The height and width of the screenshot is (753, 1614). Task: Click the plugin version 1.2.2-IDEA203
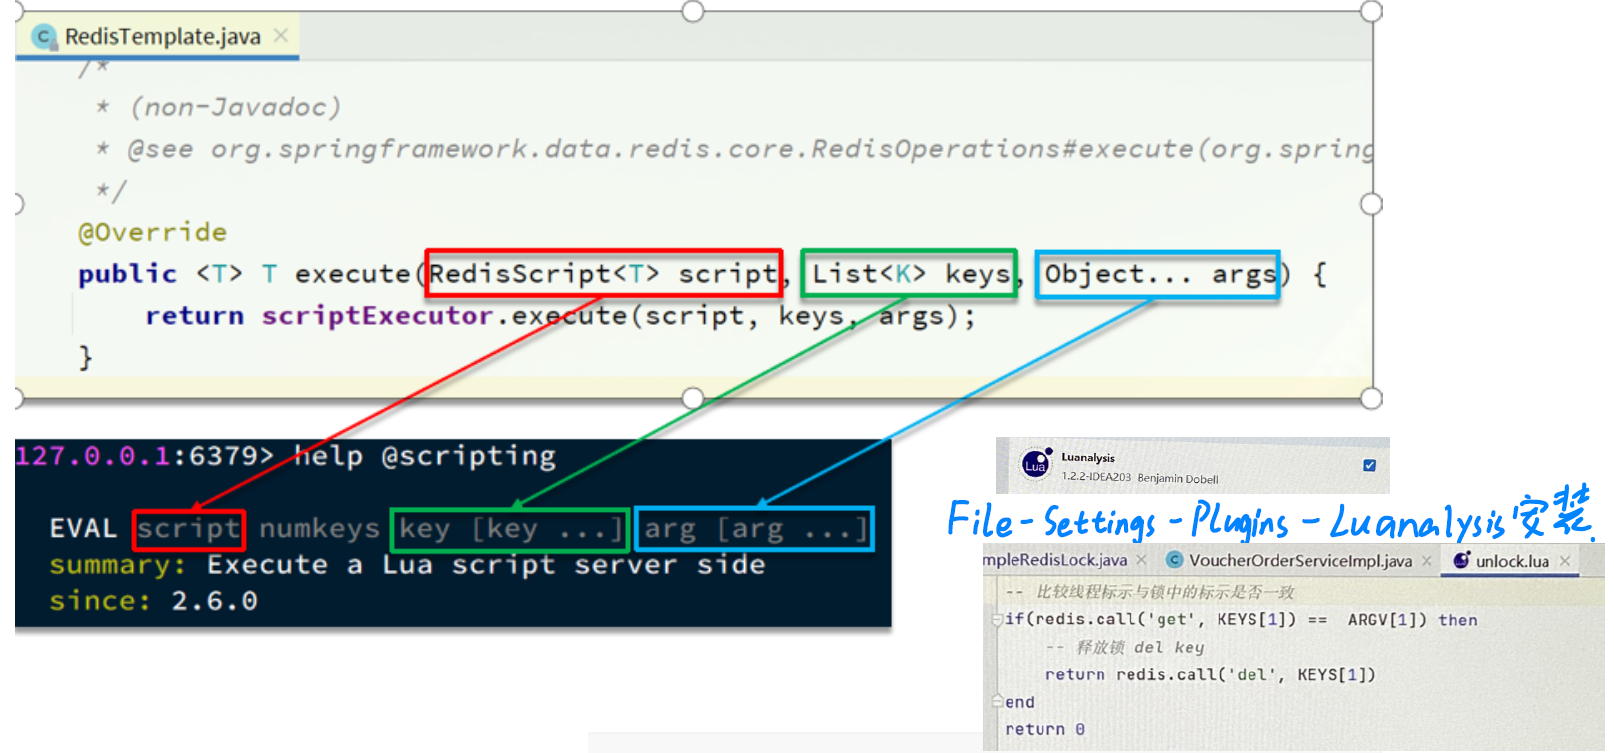point(1096,478)
